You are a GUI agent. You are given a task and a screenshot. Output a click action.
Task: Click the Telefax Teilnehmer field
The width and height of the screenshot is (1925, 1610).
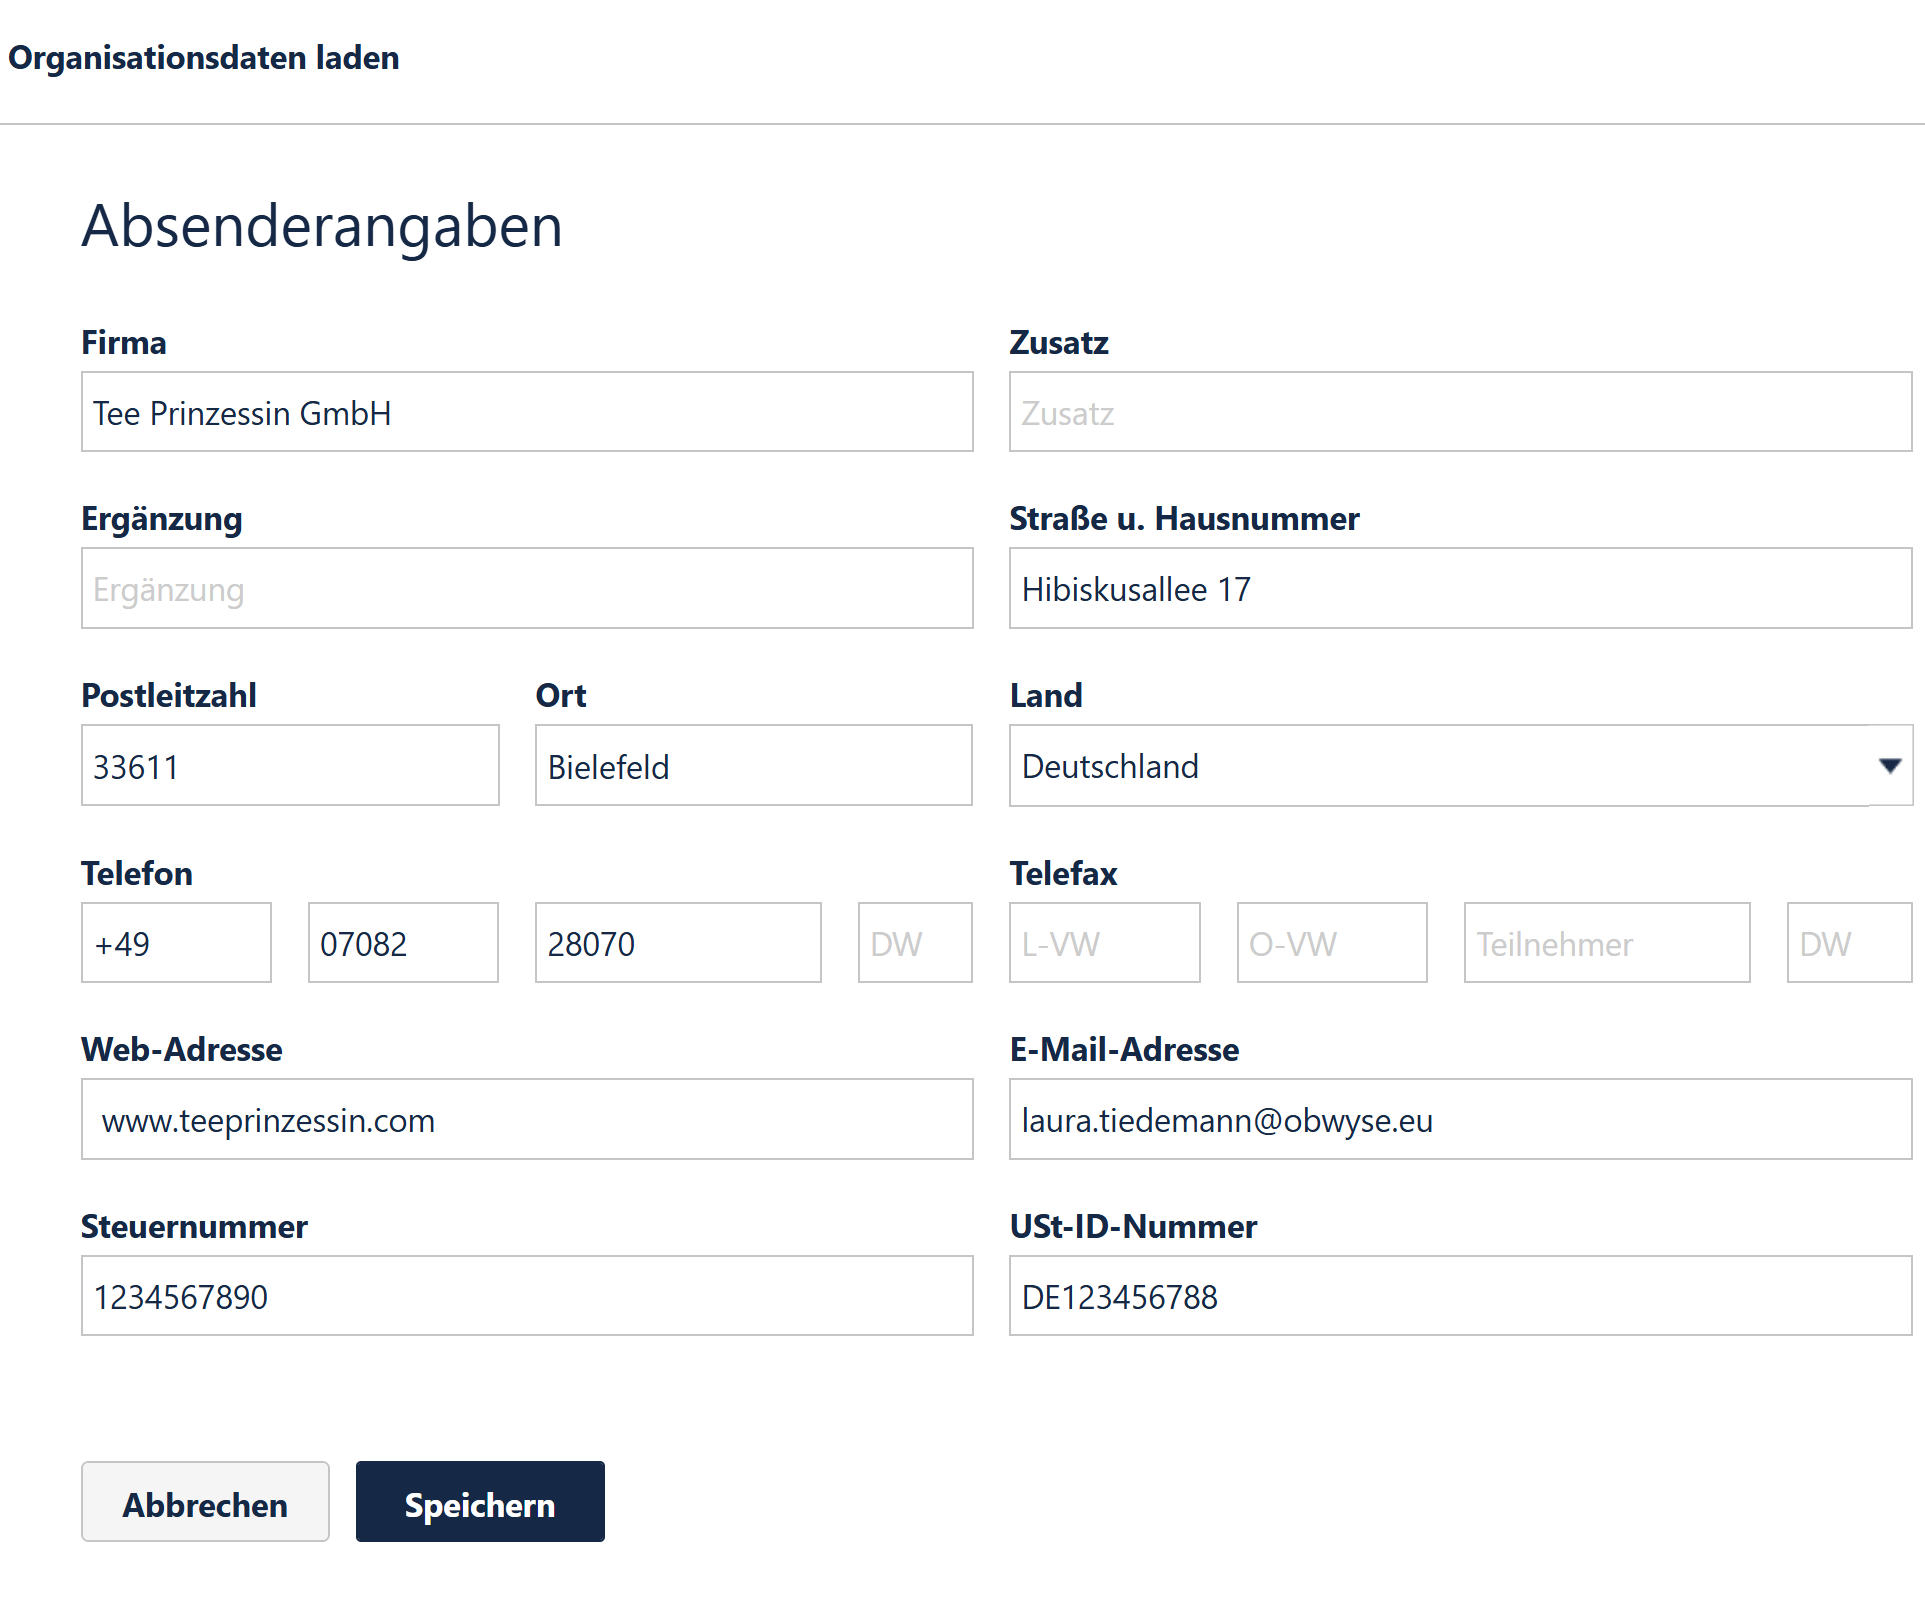coord(1606,942)
